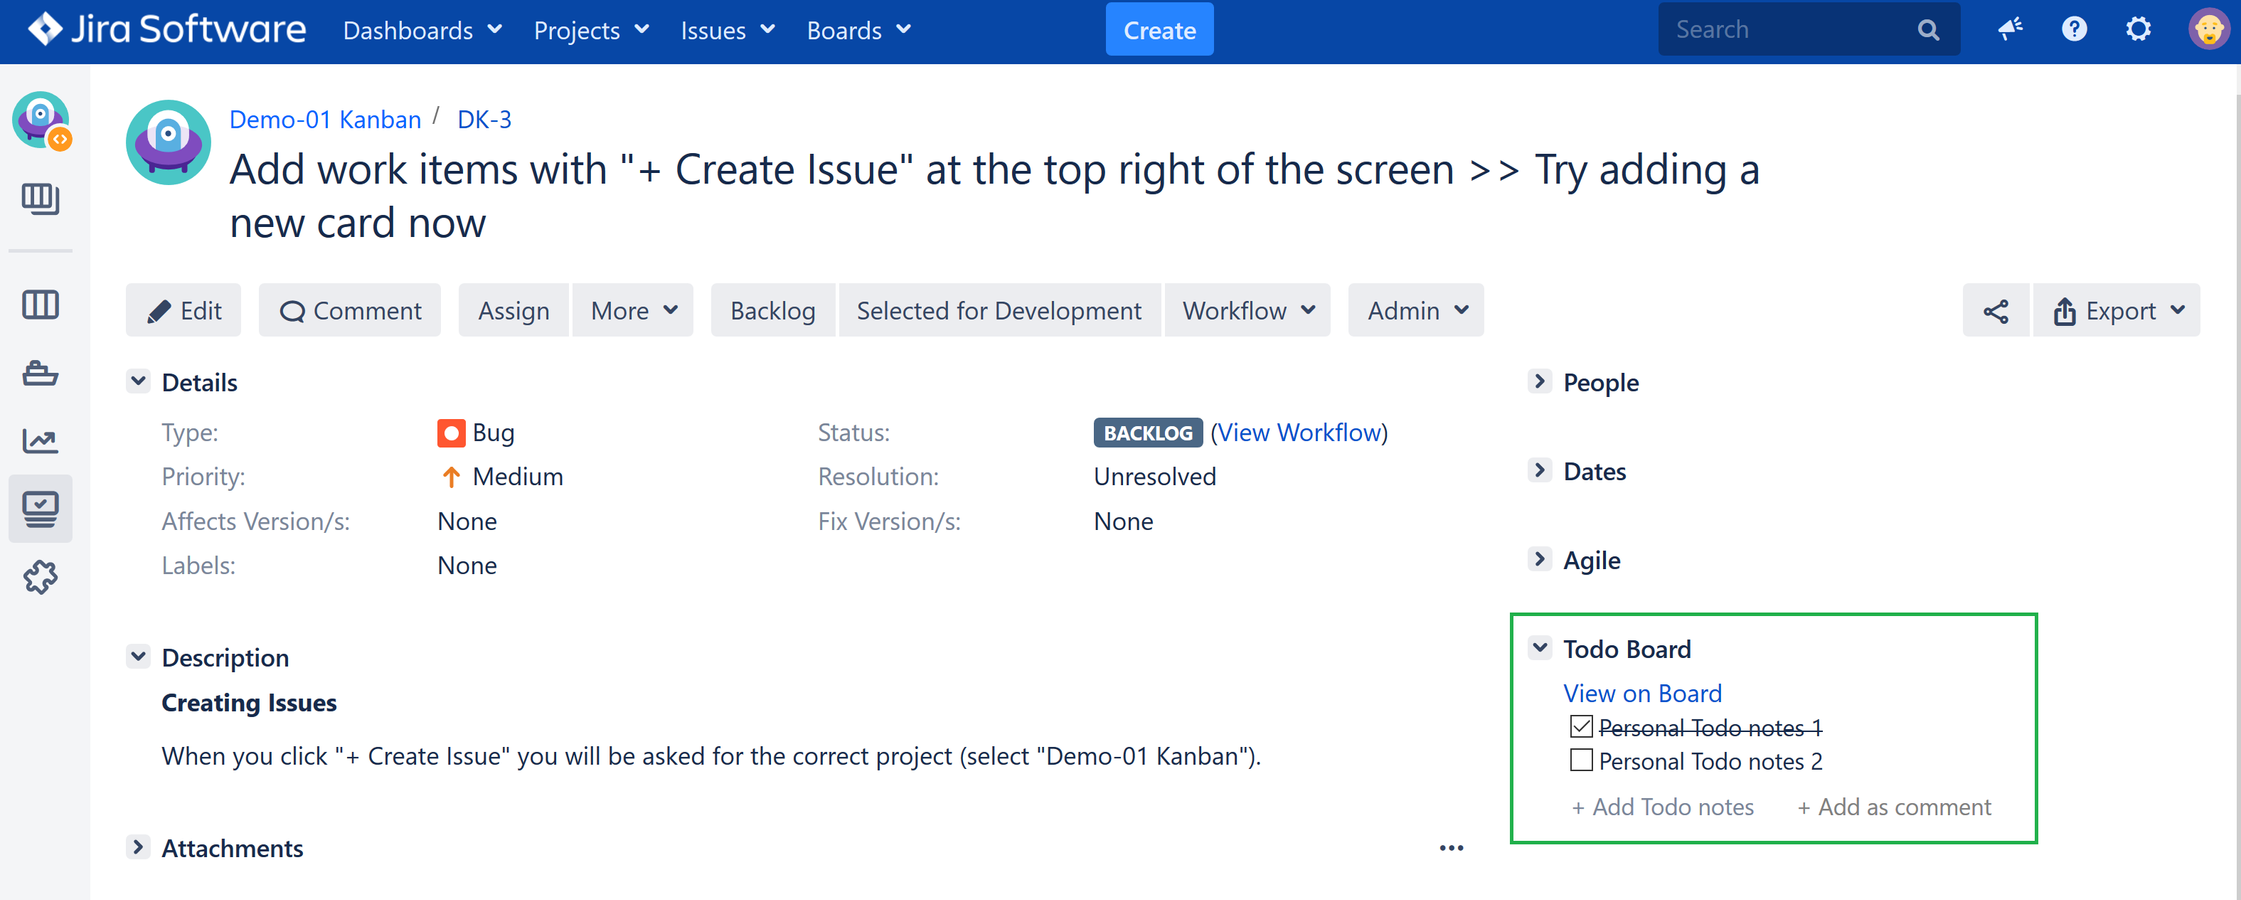
Task: Click the Medium priority arrow icon
Action: click(451, 477)
